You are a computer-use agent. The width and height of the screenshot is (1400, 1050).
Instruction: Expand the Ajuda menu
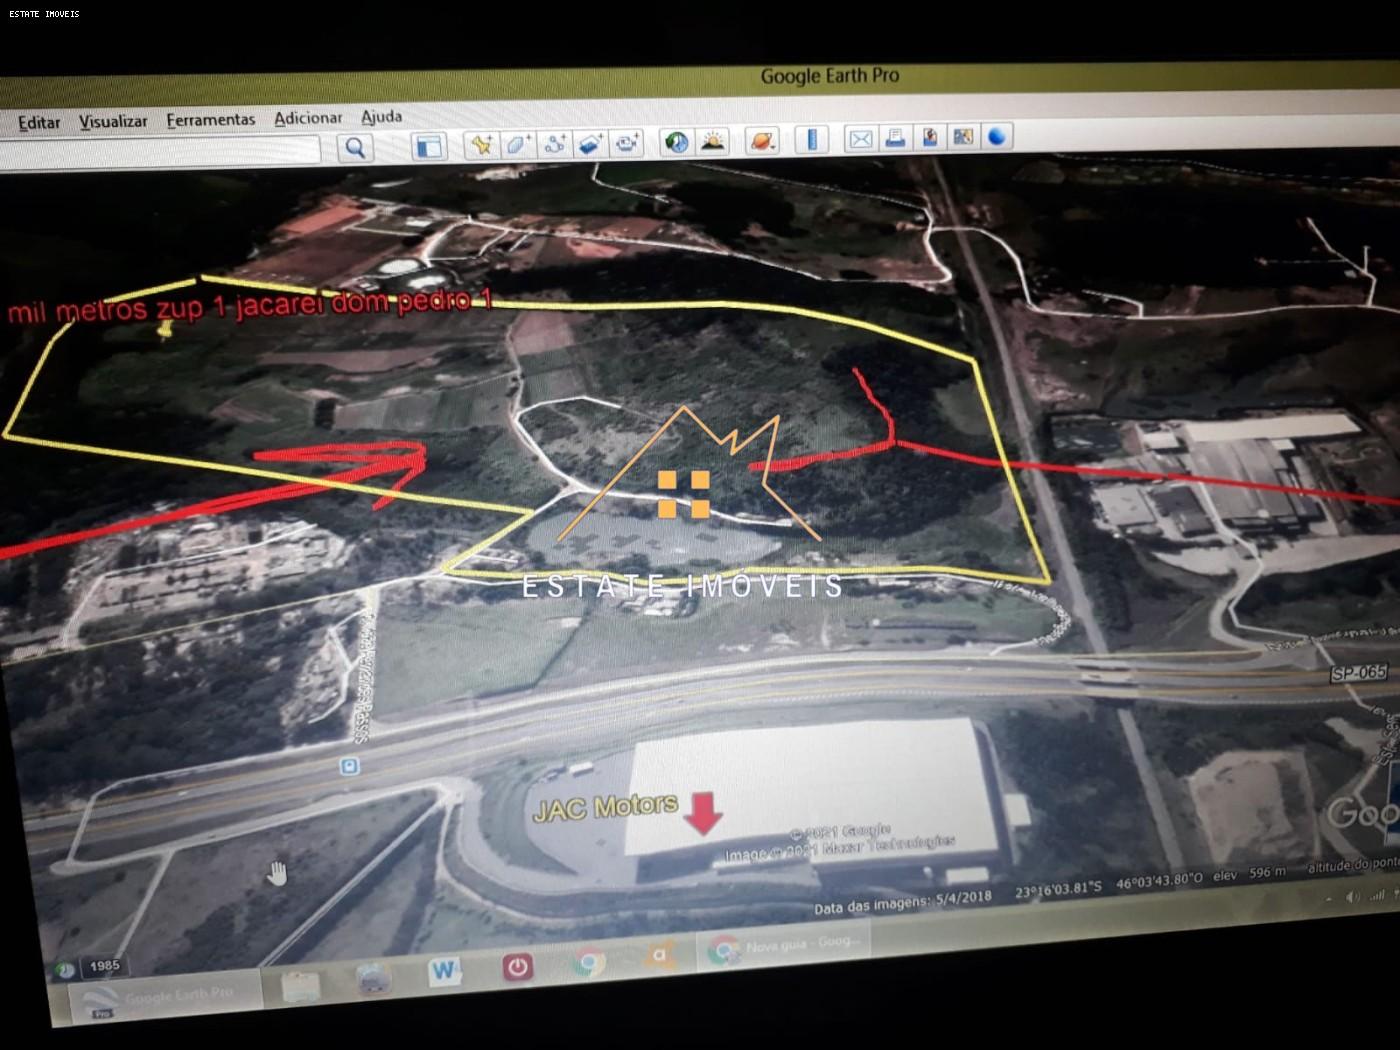(381, 117)
